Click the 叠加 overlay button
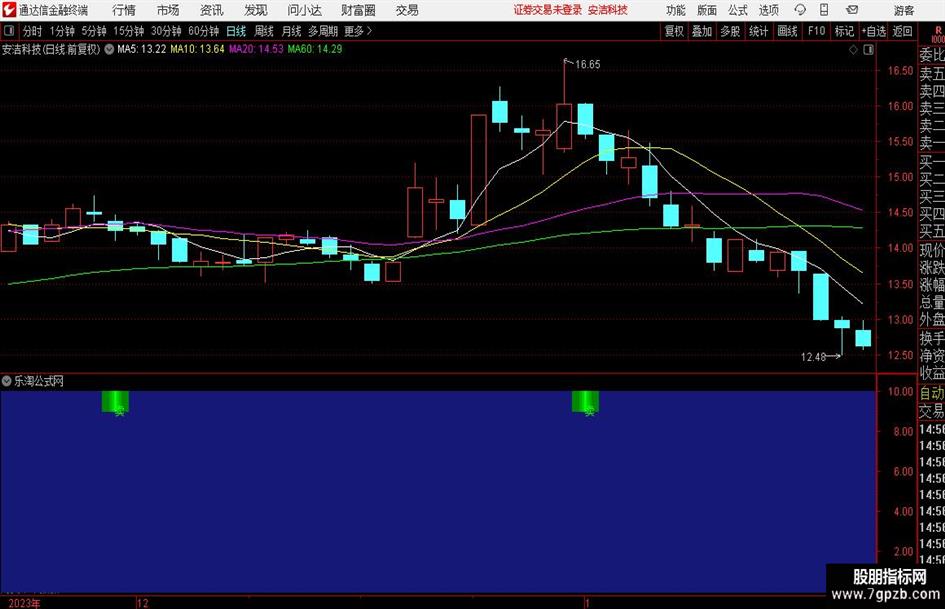945x609 pixels. 702,31
